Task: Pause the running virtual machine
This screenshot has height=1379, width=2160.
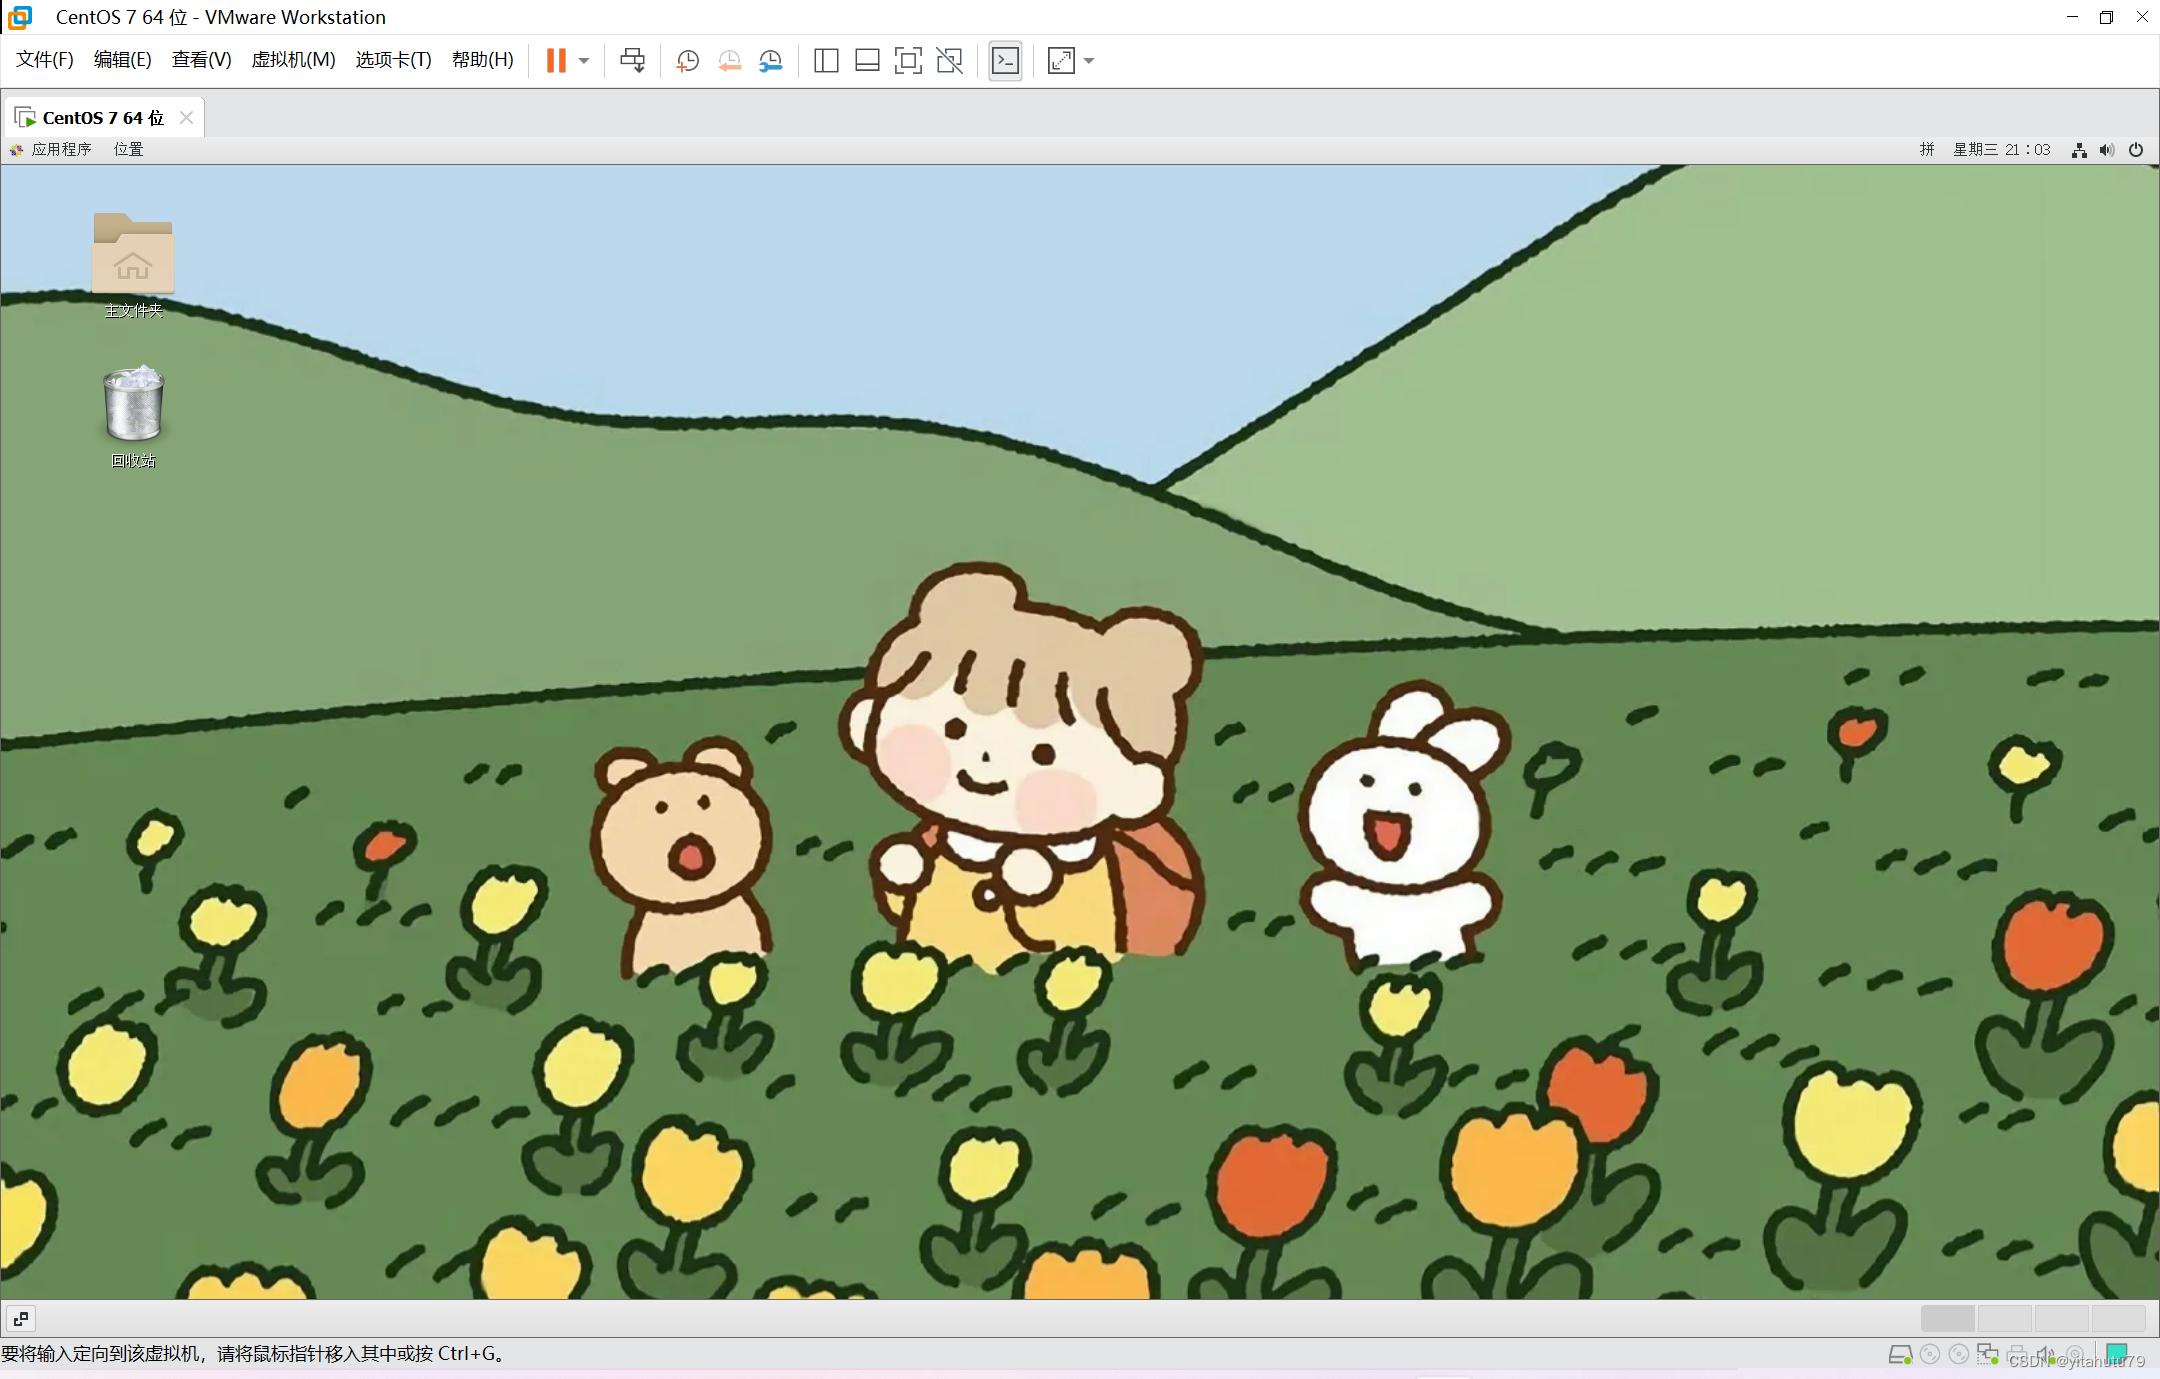Action: pyautogui.click(x=556, y=60)
